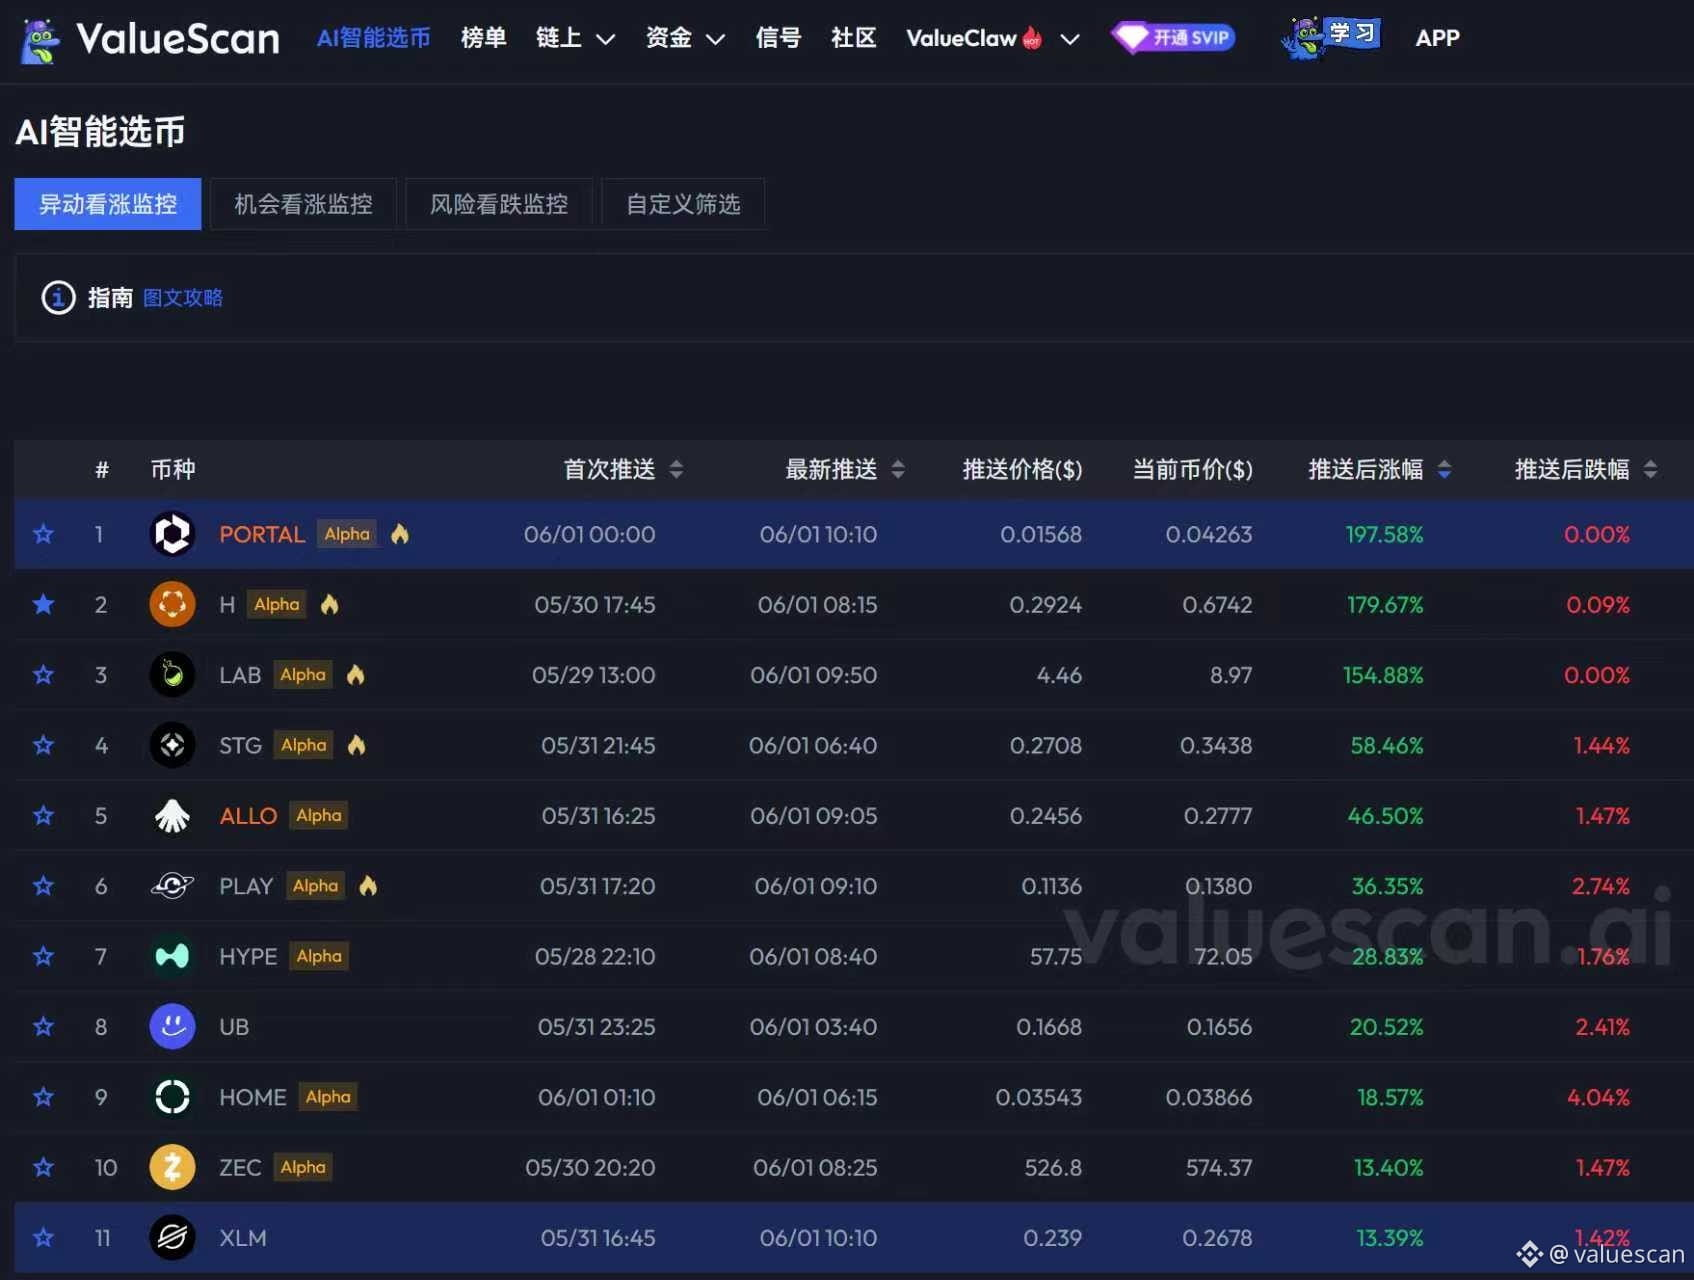Click the flame icon in LAB row

(x=355, y=674)
